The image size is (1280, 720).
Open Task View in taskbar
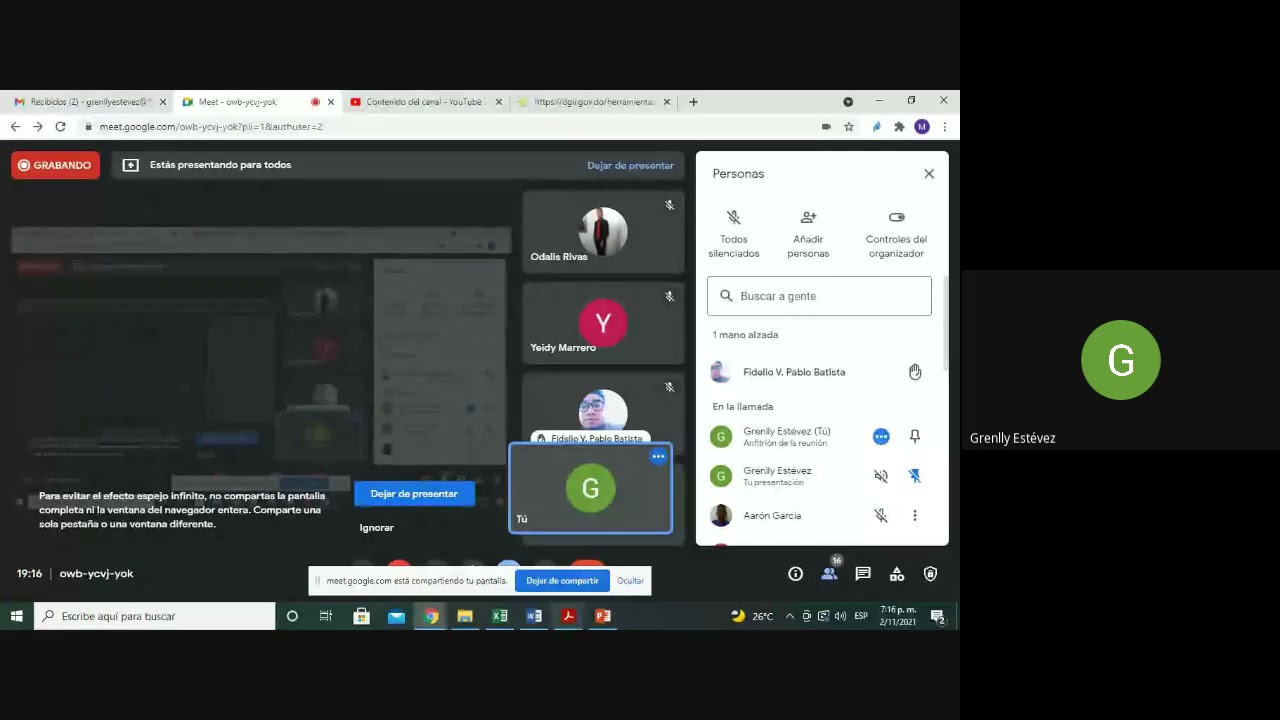[x=325, y=616]
